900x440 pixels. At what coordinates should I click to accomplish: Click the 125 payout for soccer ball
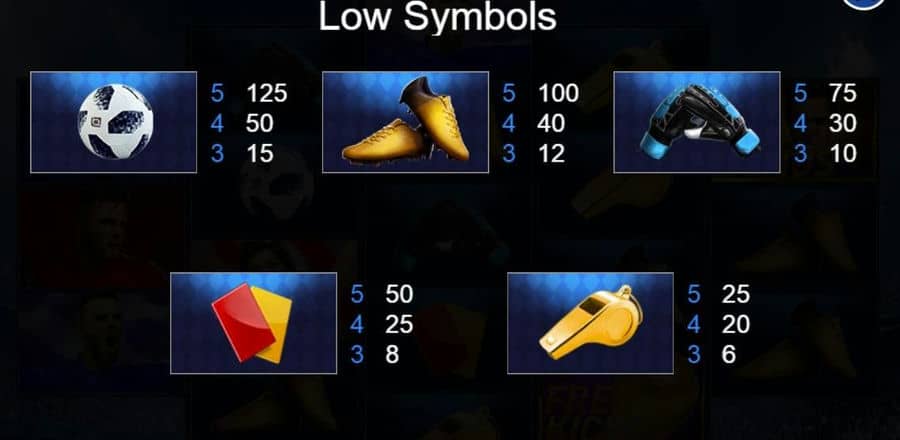click(x=267, y=93)
